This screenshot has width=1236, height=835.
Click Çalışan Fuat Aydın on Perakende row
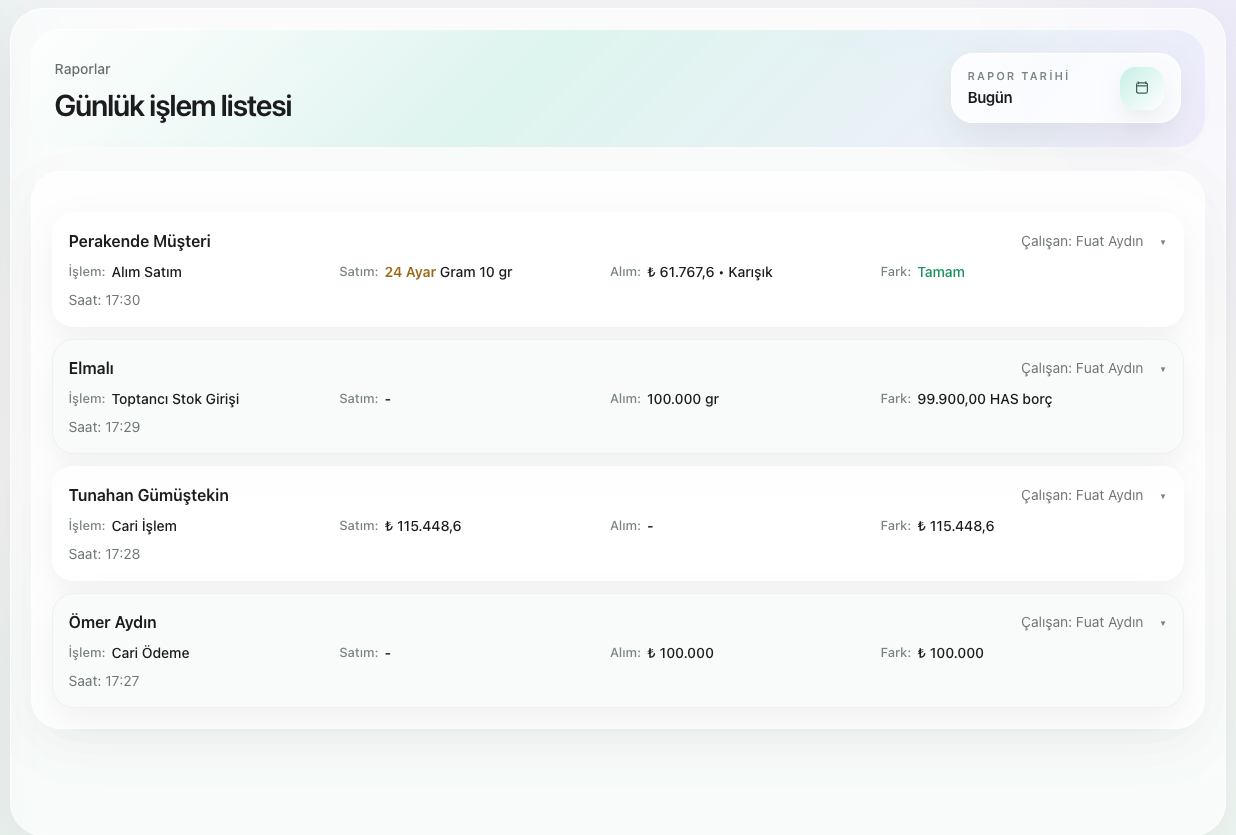[1082, 242]
